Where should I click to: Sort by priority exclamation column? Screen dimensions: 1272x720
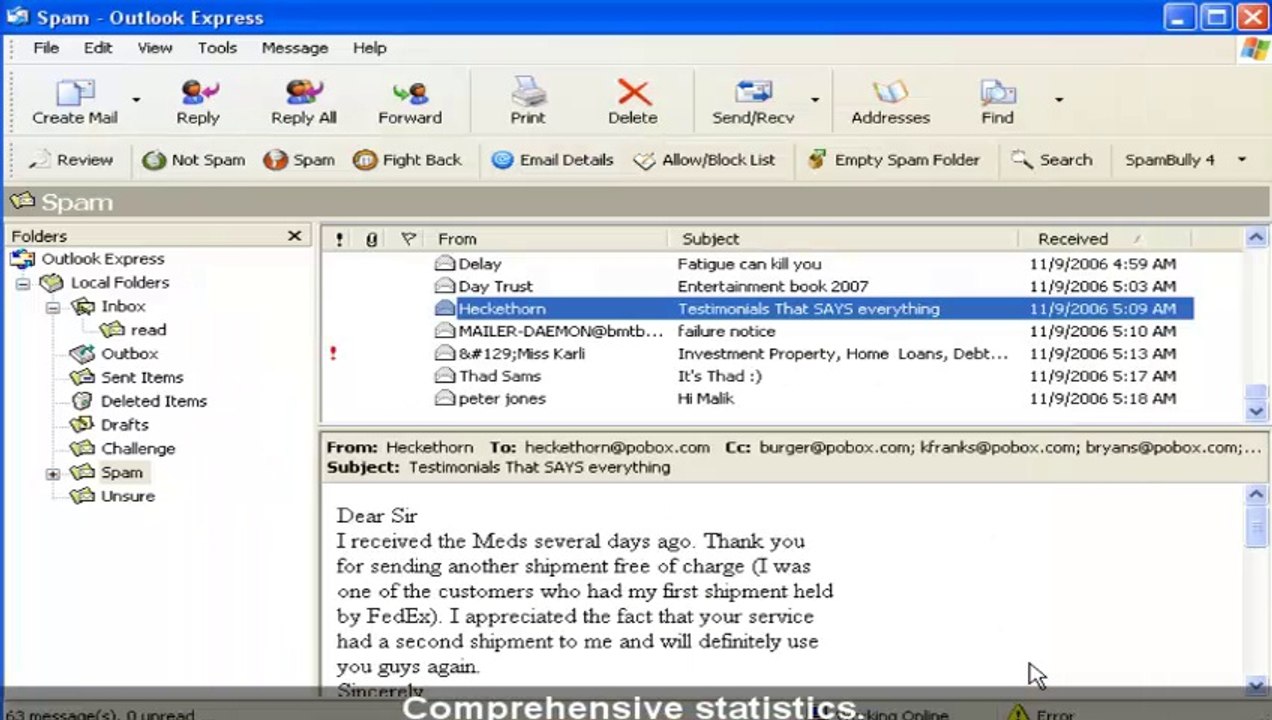pyautogui.click(x=339, y=239)
